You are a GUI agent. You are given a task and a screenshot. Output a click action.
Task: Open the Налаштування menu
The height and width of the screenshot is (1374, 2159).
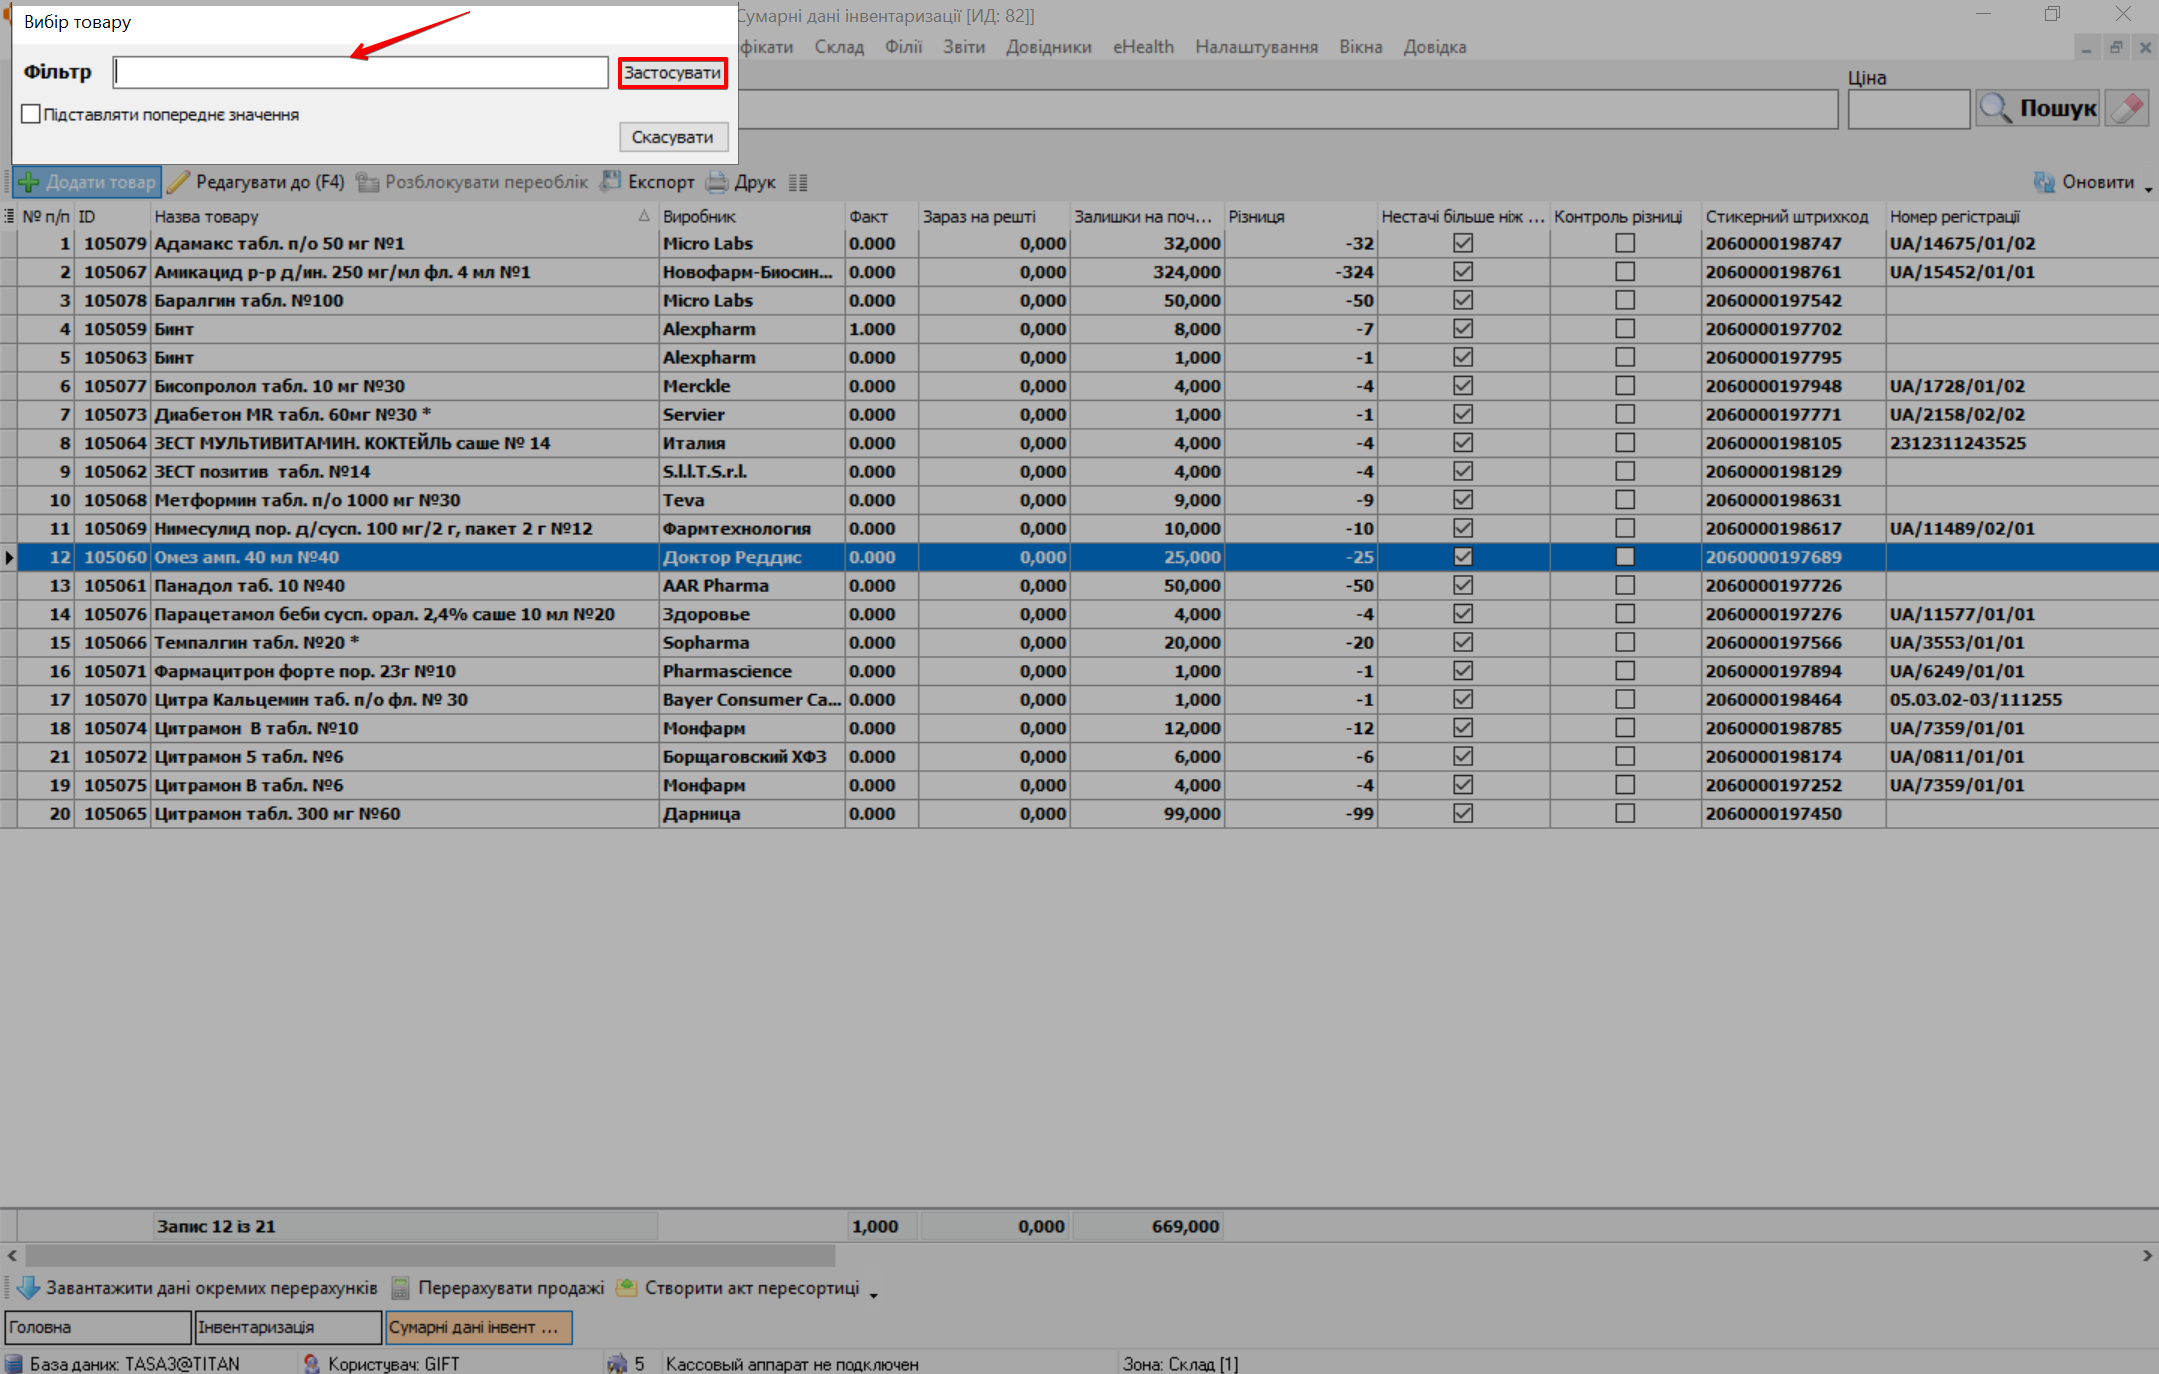point(1256,47)
